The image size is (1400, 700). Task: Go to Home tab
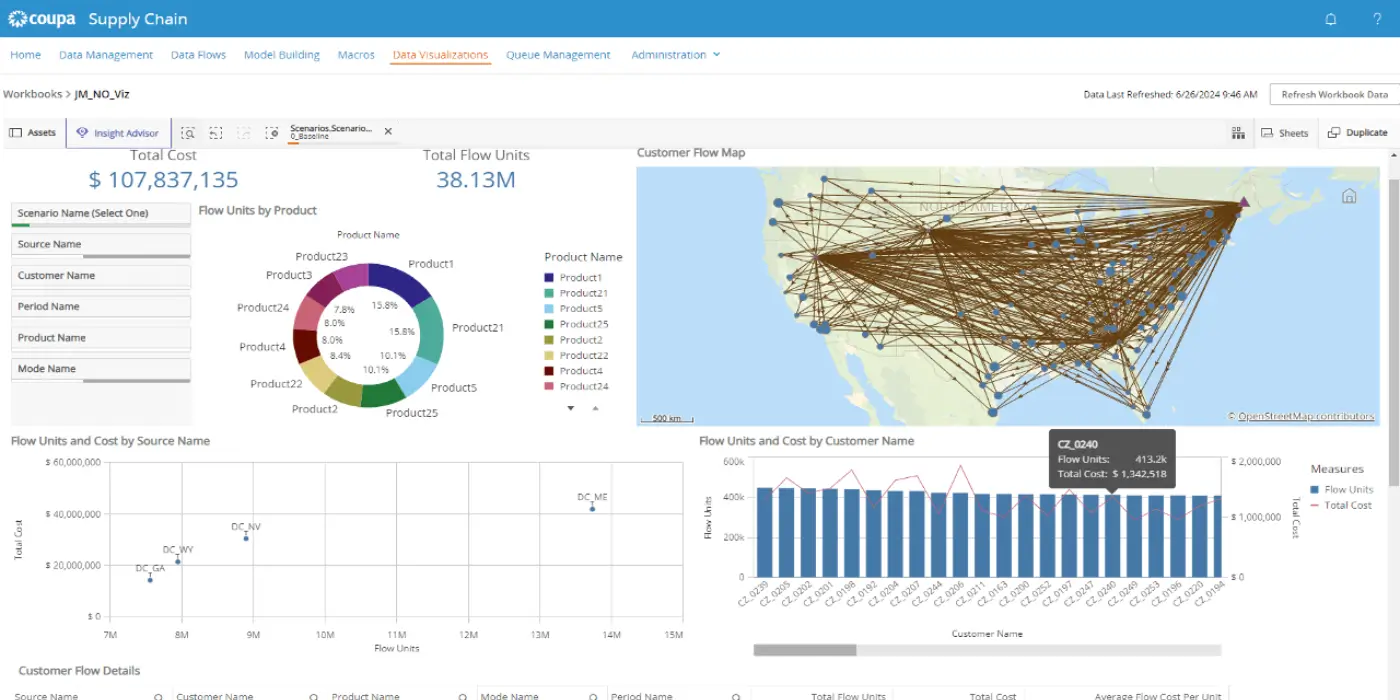point(25,55)
